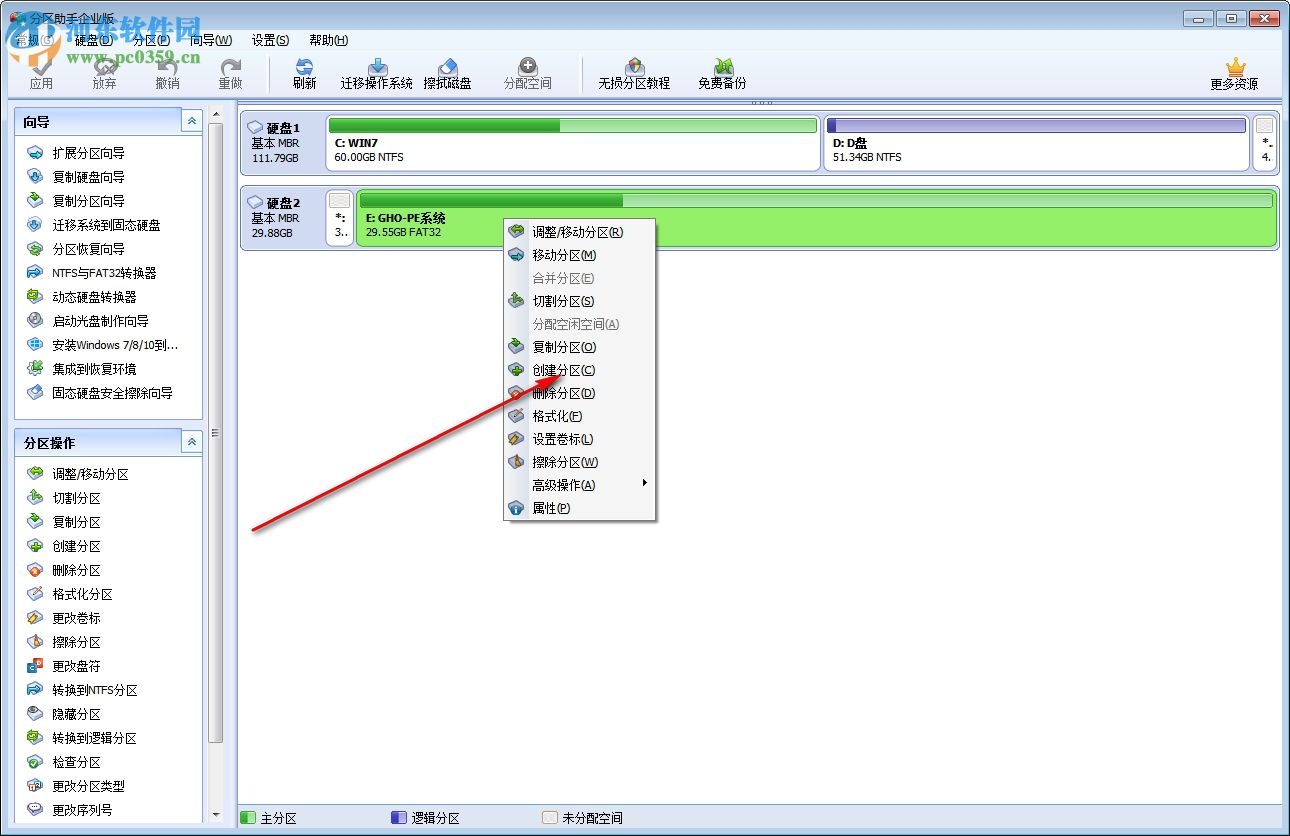This screenshot has height=836, width=1290.
Task: Collapse the 分区操作 panel with its chevron
Action: 191,442
